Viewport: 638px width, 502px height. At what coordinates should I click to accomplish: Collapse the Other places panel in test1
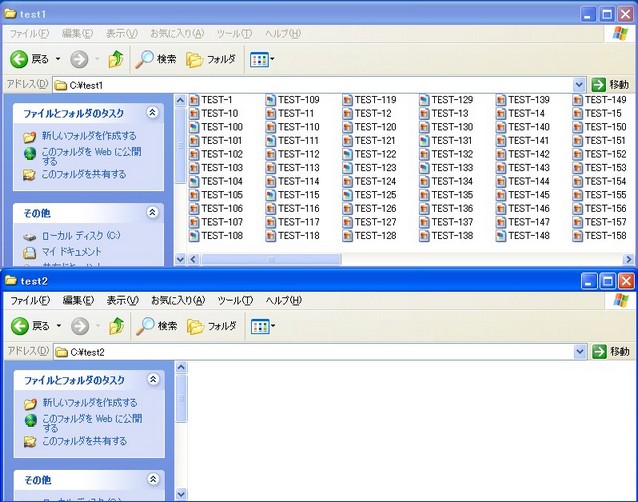152,212
